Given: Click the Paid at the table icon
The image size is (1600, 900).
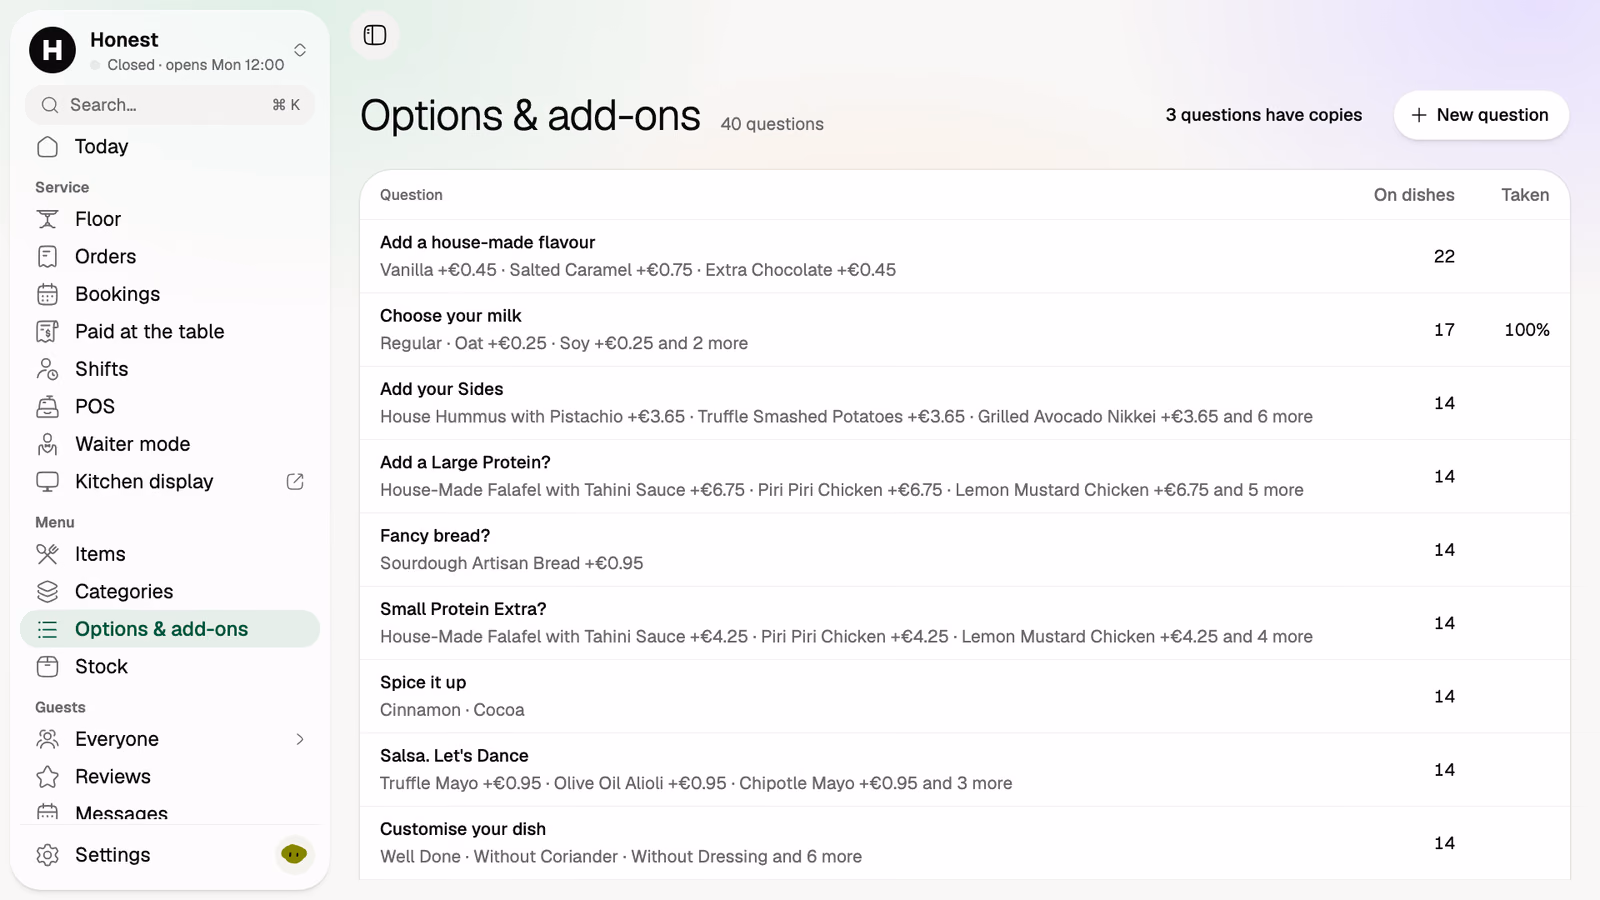Looking at the screenshot, I should pyautogui.click(x=47, y=332).
